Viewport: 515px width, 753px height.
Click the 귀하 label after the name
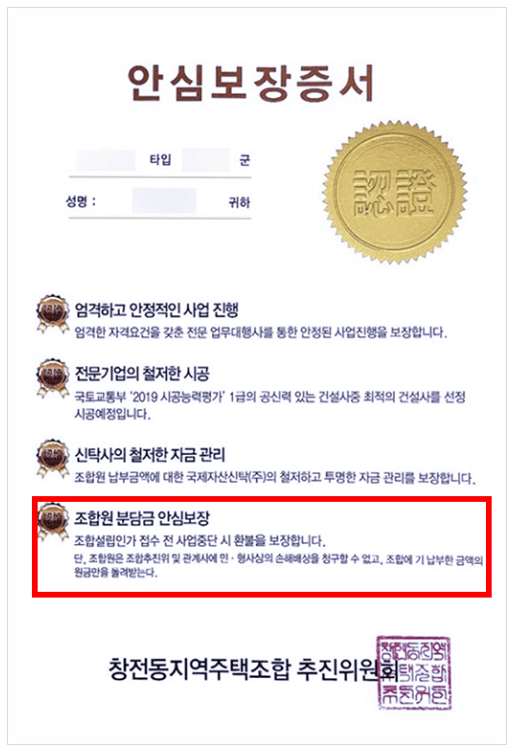tap(239, 203)
